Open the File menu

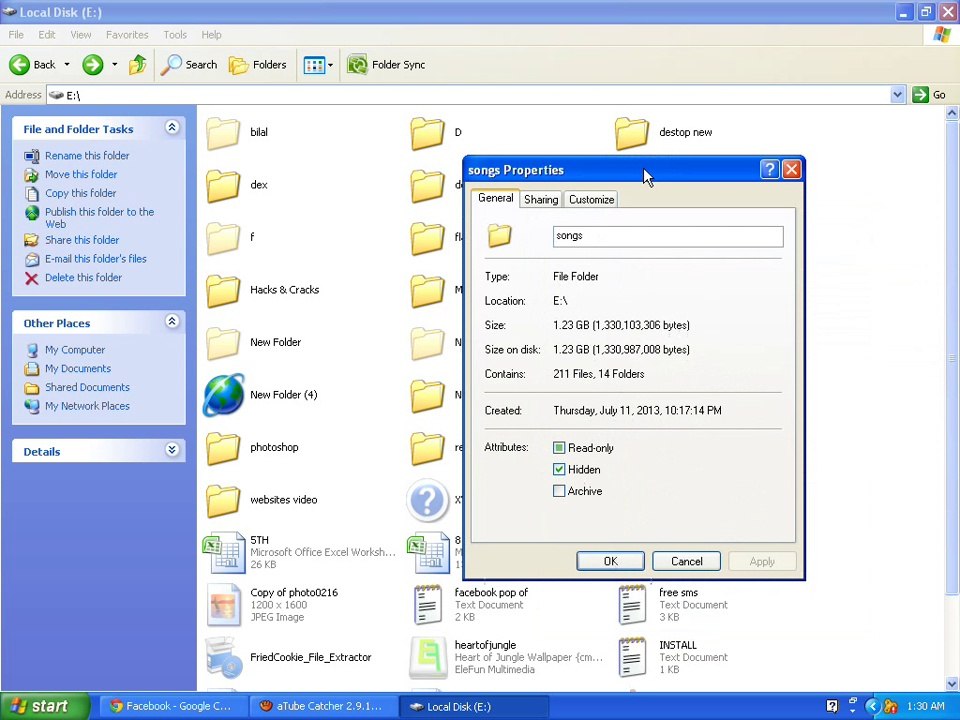(x=16, y=35)
